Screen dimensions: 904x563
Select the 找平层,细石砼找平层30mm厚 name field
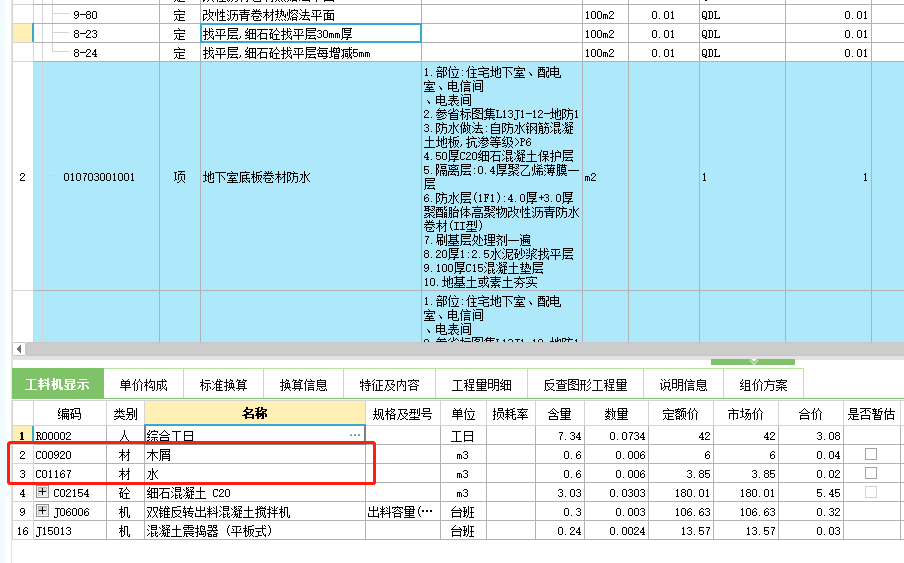click(x=311, y=33)
